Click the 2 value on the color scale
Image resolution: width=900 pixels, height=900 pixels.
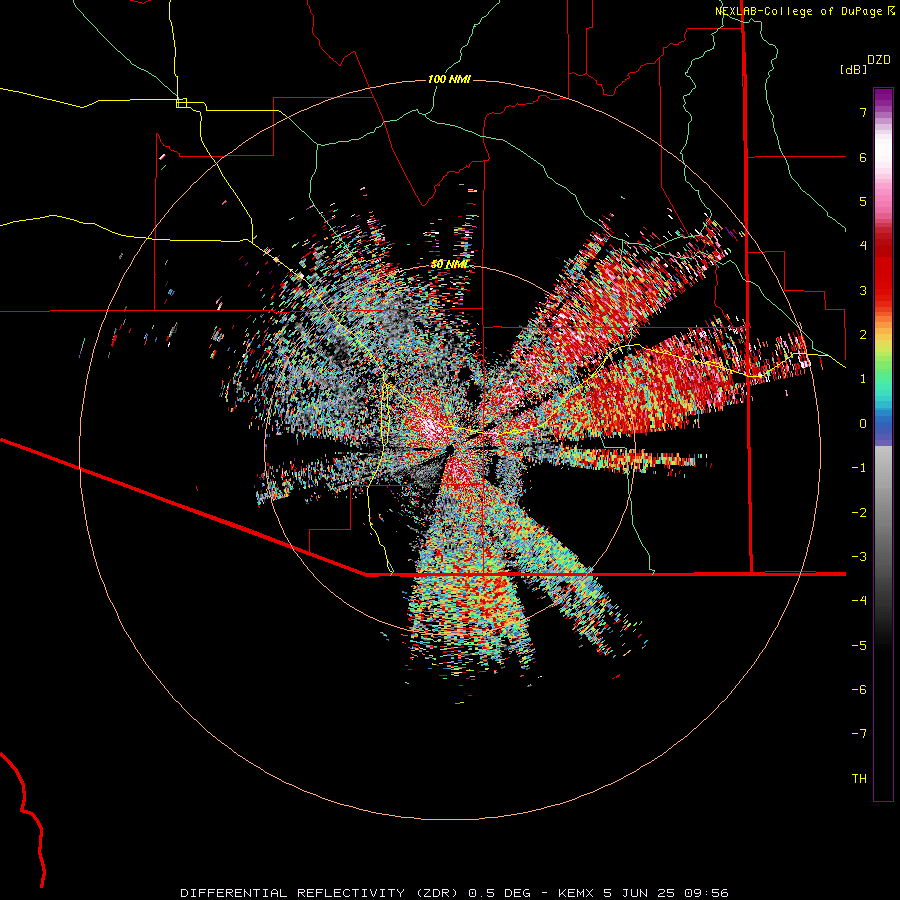pyautogui.click(x=863, y=335)
